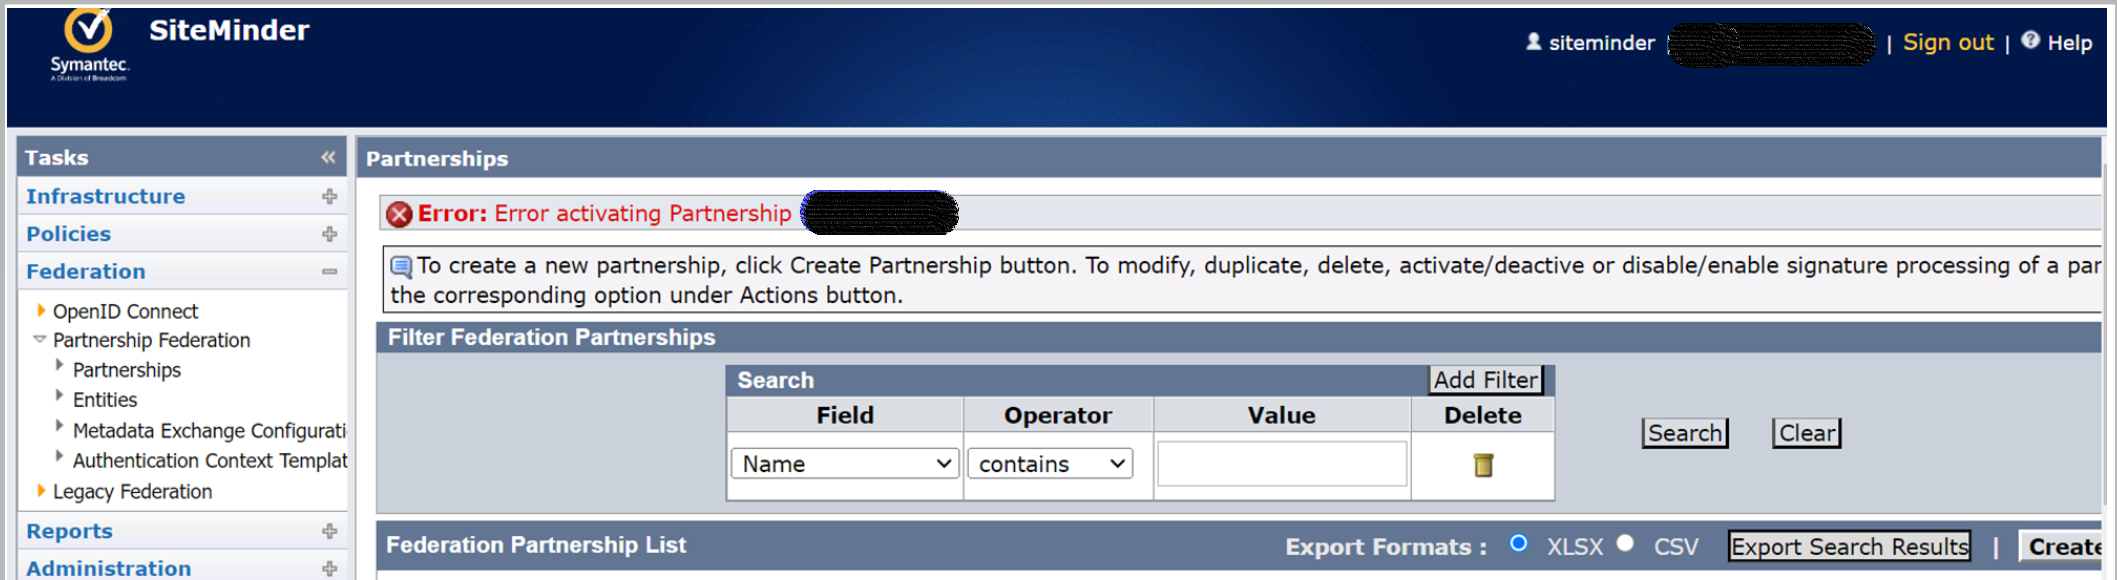
Task: Open Metadata Exchange Configuration item
Action: tap(209, 431)
